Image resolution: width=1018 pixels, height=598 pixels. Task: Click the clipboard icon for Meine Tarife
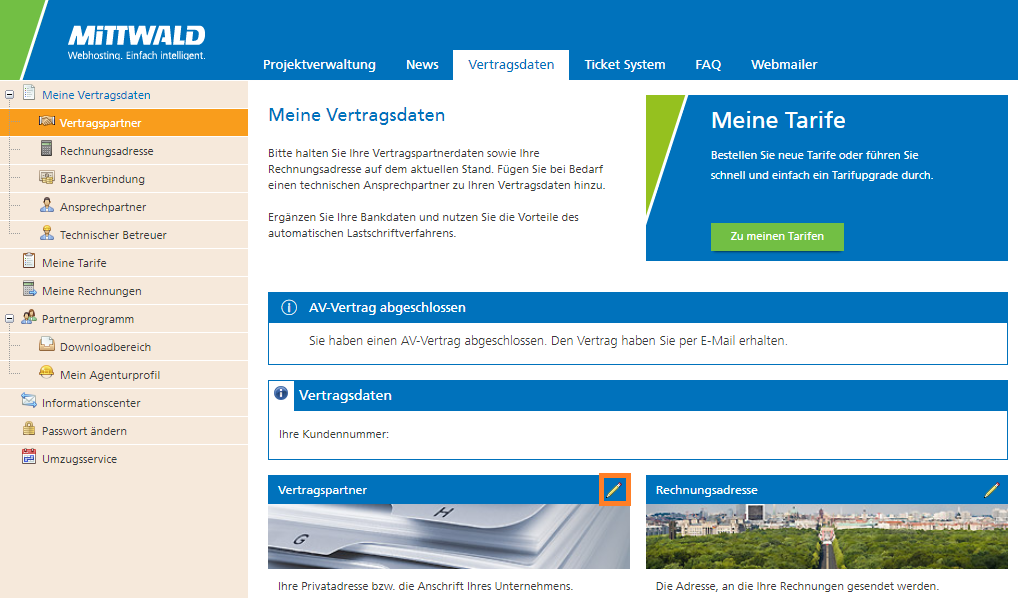(29, 260)
